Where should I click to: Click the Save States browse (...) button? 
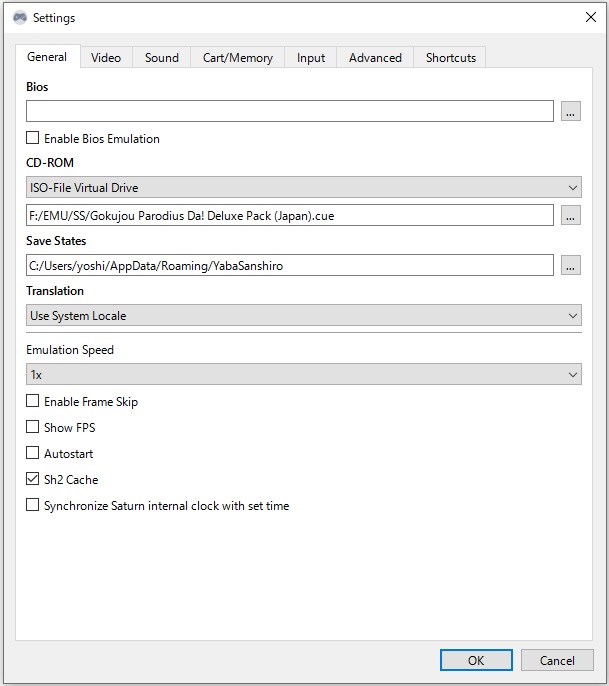pyautogui.click(x=571, y=265)
